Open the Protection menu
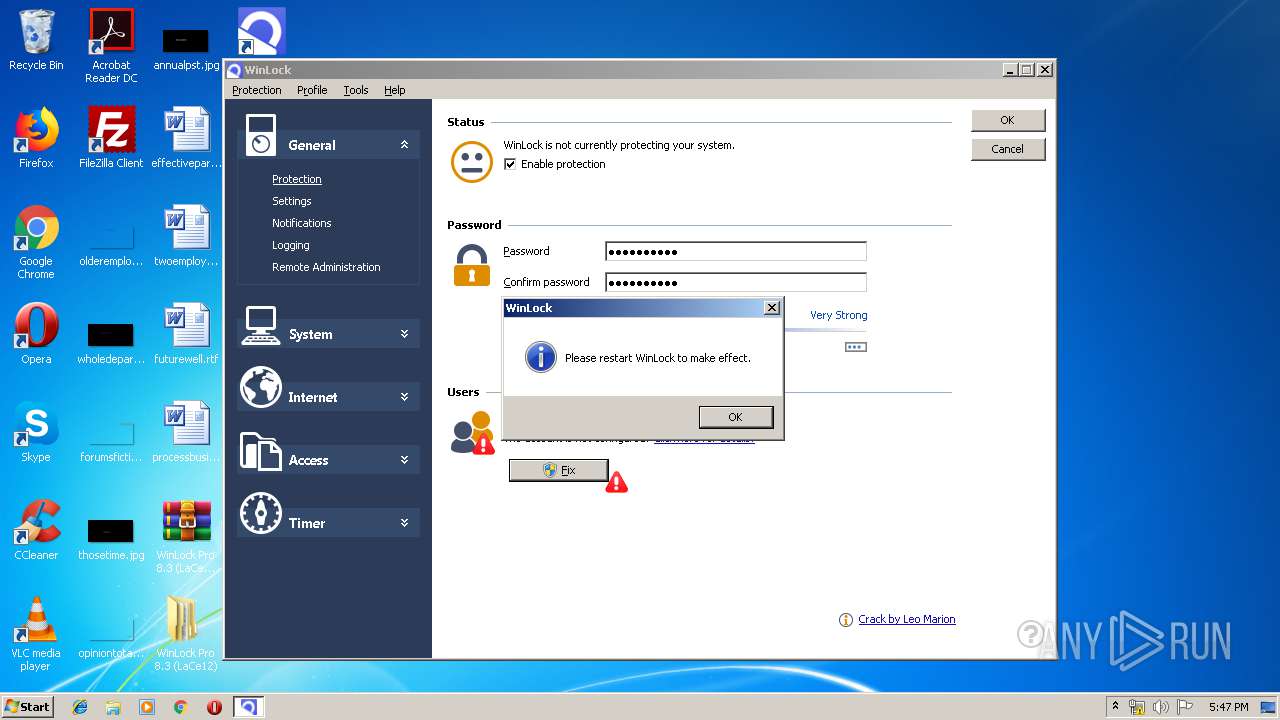 coord(257,90)
